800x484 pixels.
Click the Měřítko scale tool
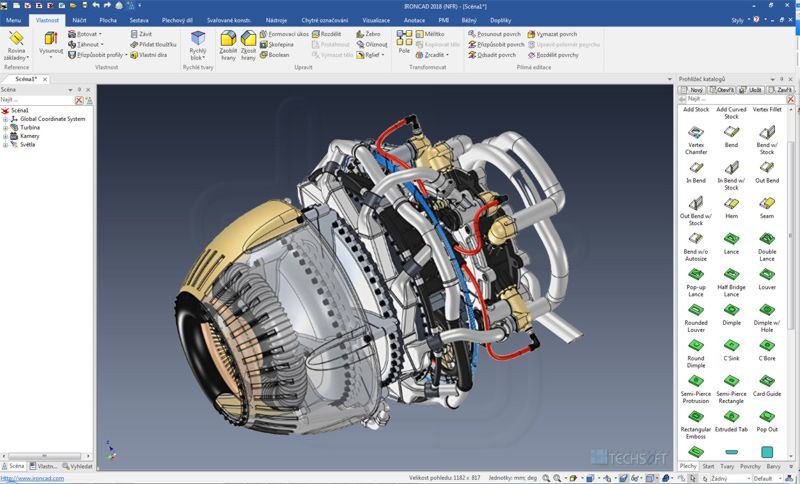point(430,34)
